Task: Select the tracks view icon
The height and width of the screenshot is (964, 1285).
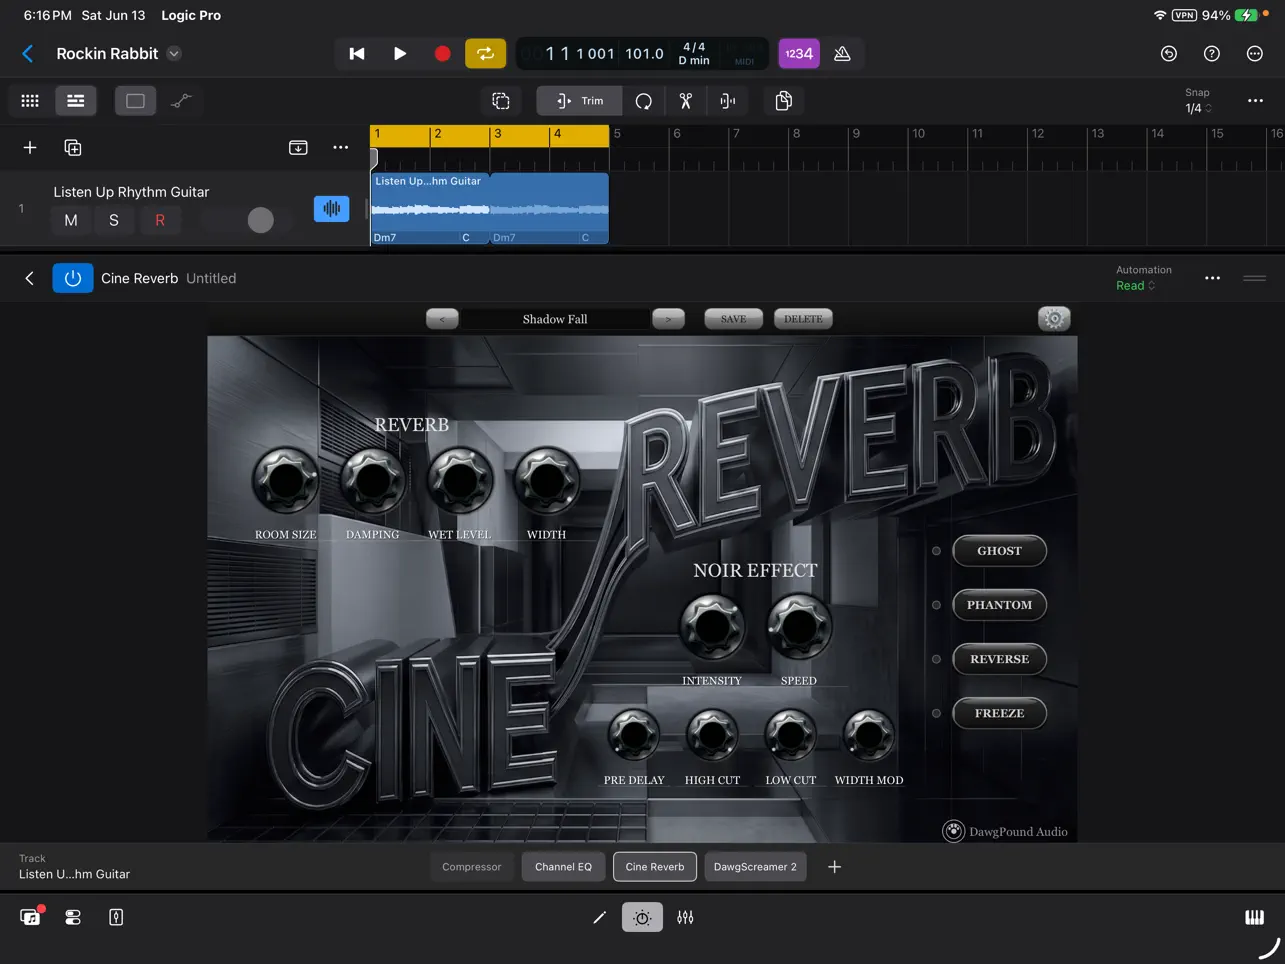Action: (75, 101)
